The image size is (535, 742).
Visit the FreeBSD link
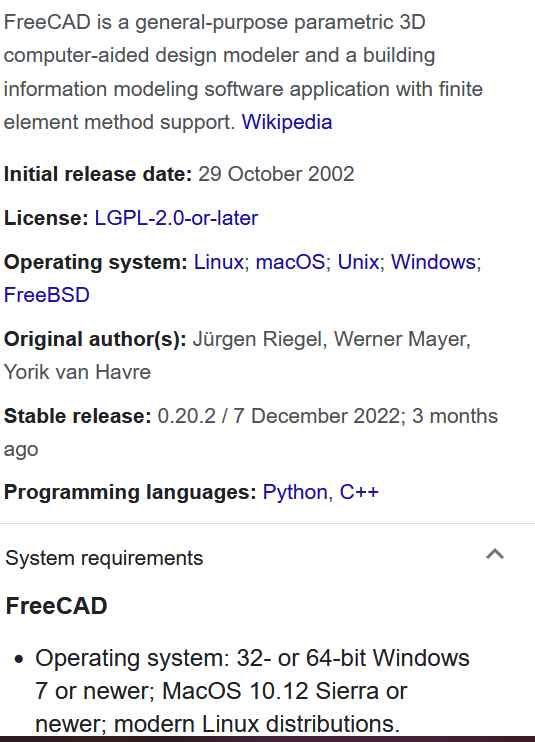47,295
